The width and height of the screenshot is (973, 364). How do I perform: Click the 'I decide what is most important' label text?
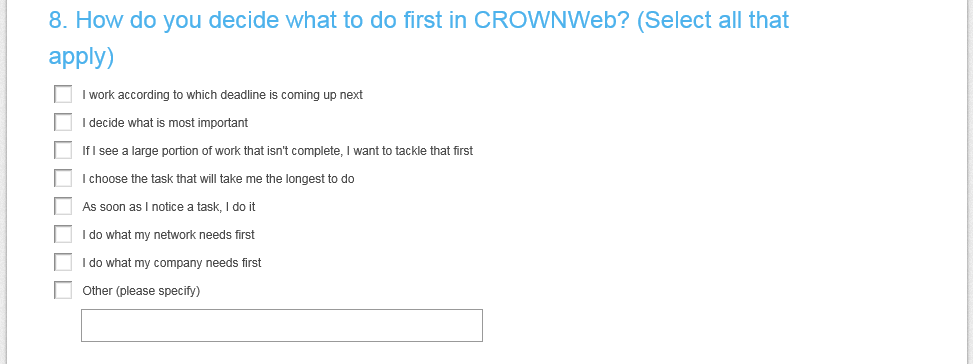click(x=165, y=123)
